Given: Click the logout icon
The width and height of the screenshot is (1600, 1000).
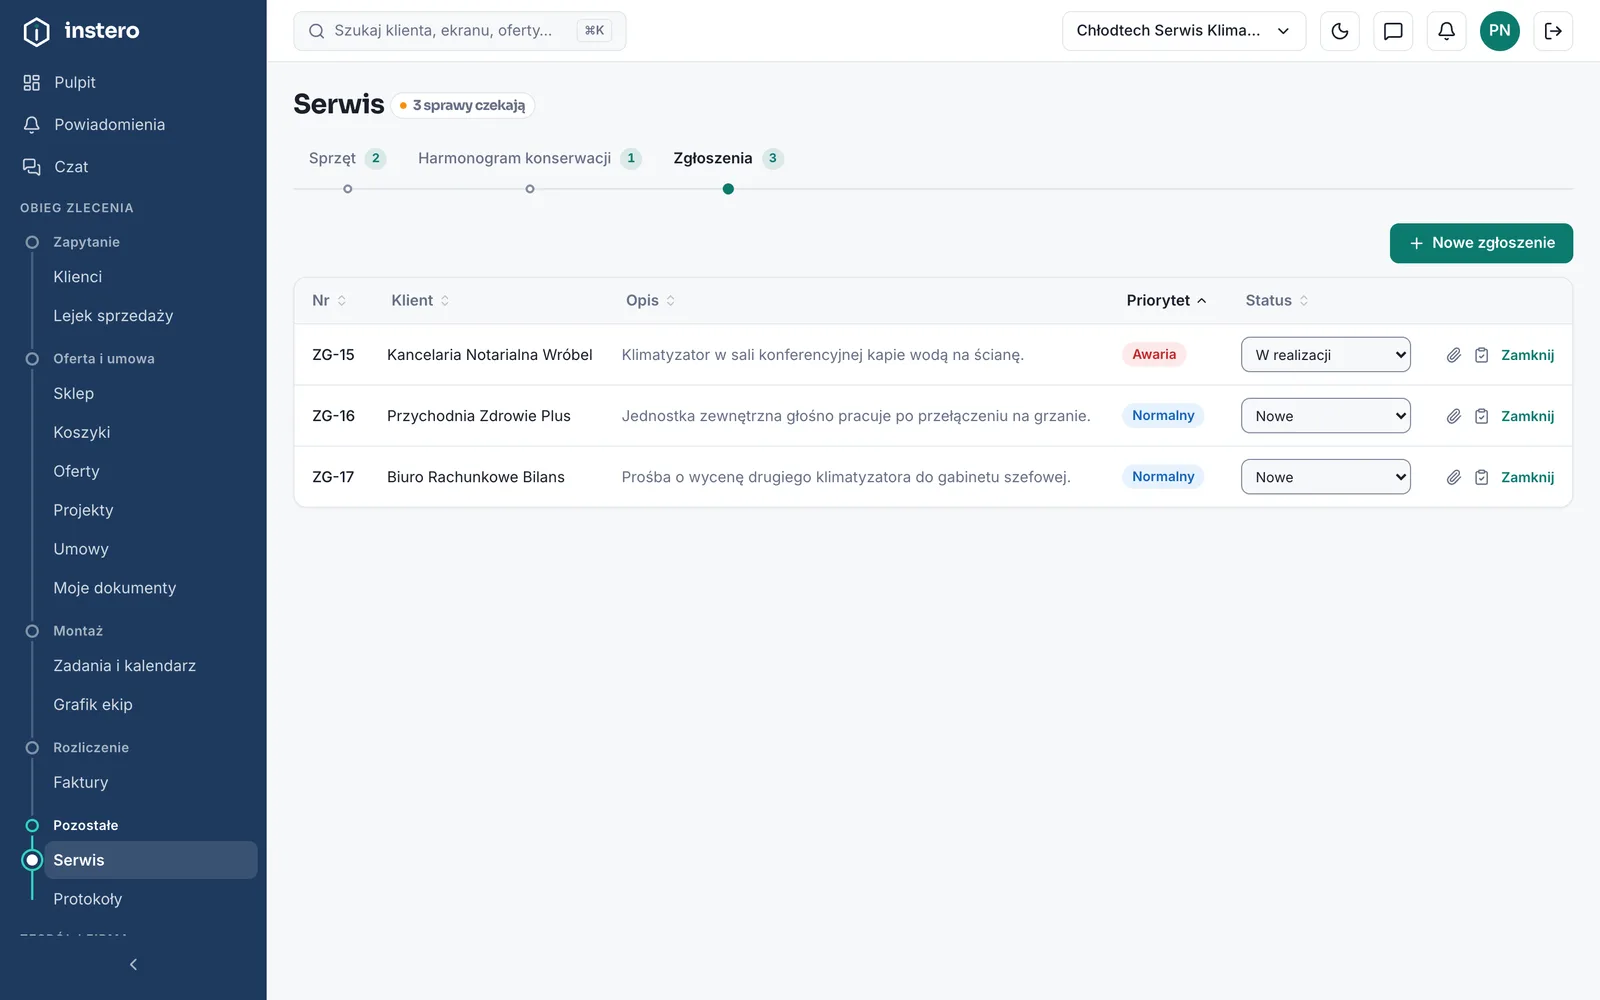Looking at the screenshot, I should point(1553,31).
